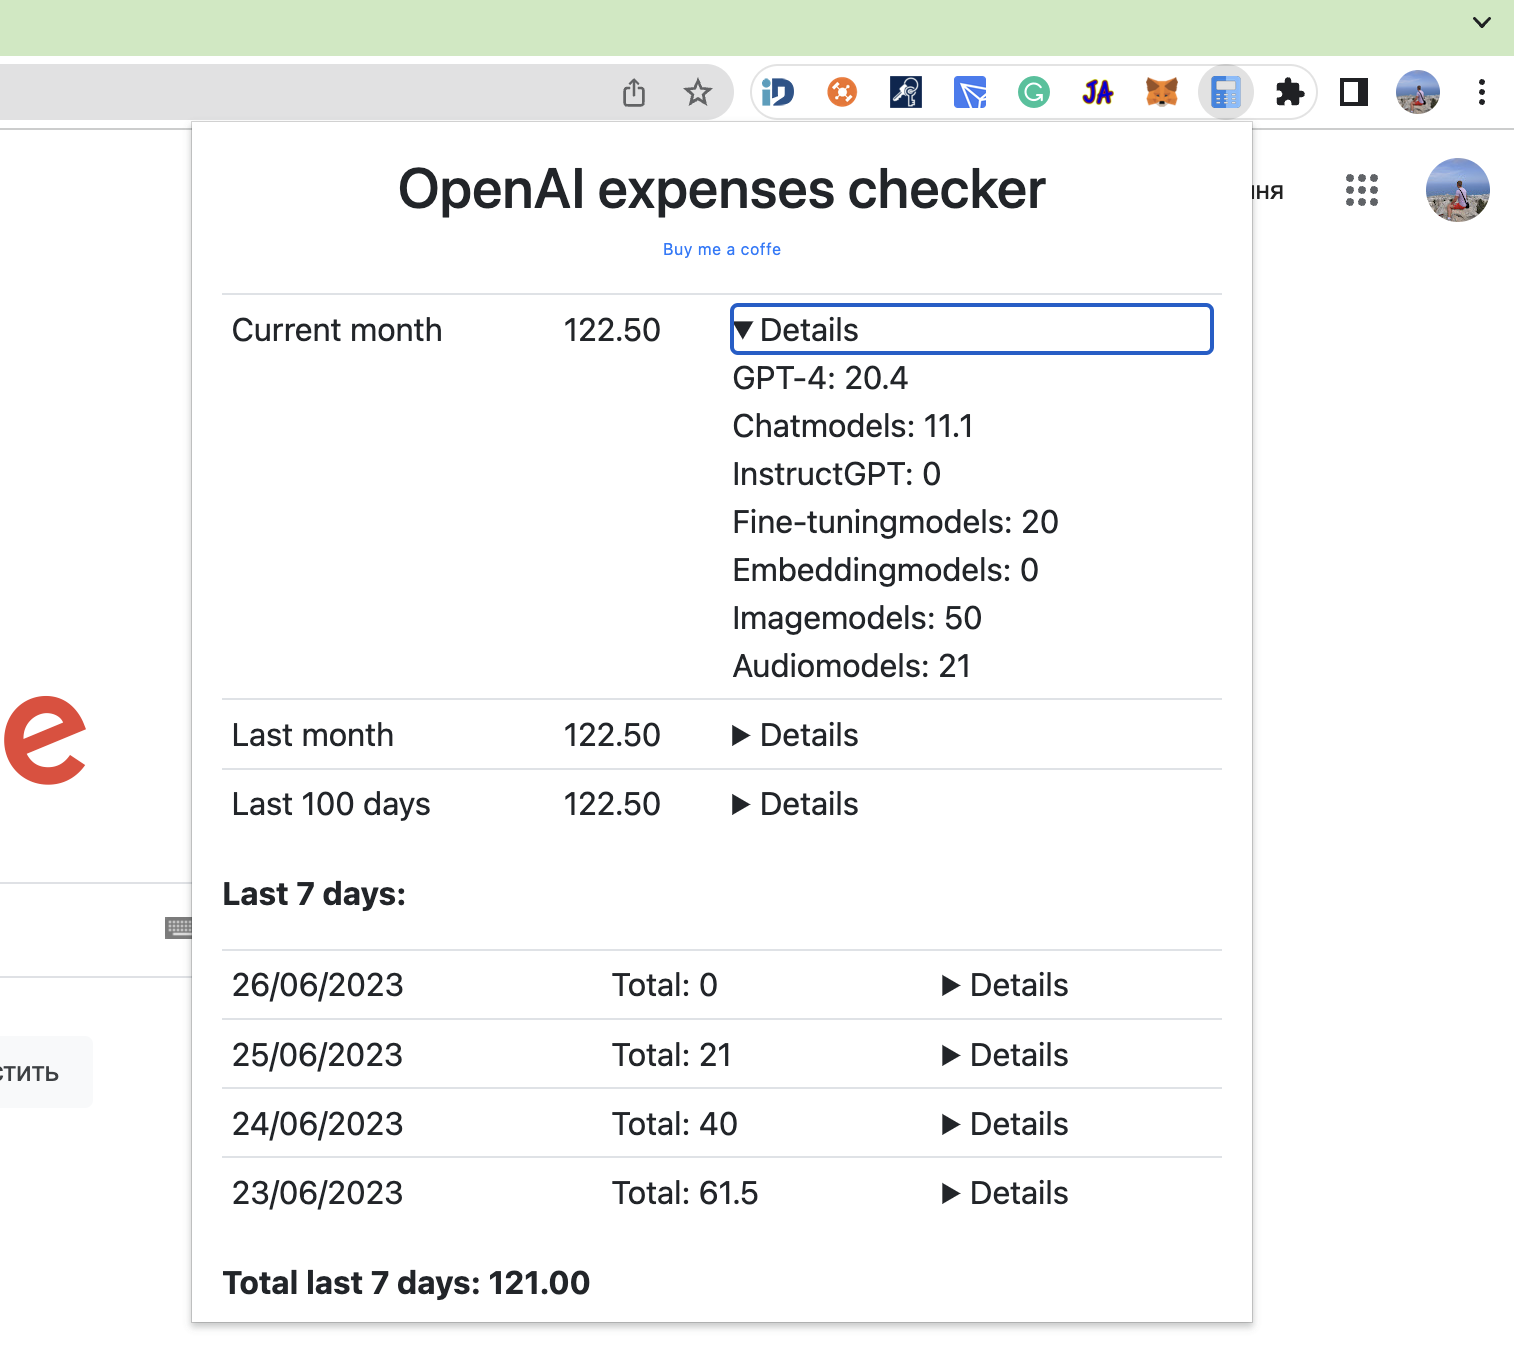
Task: Click the Total: 0 cell
Action: click(665, 985)
